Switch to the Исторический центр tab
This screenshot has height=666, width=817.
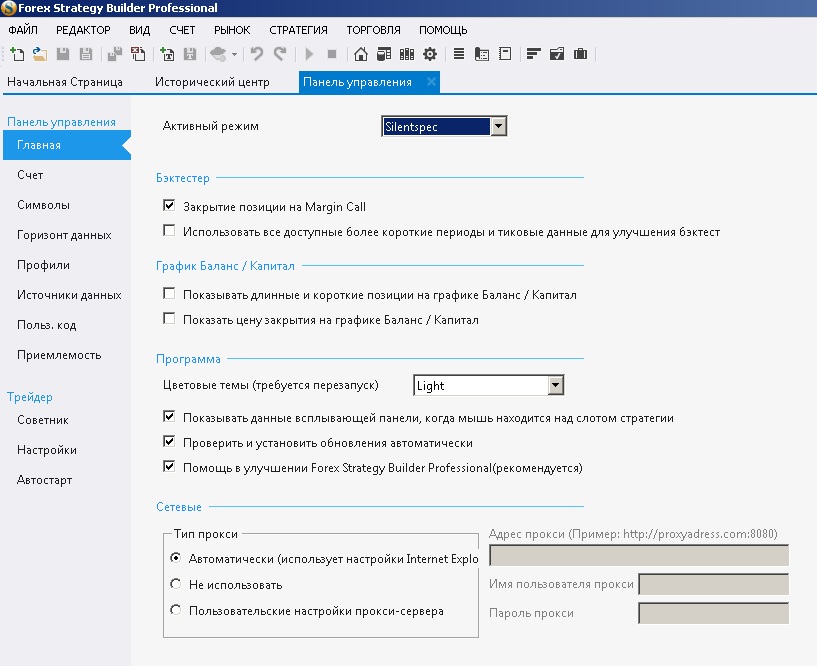(x=212, y=82)
